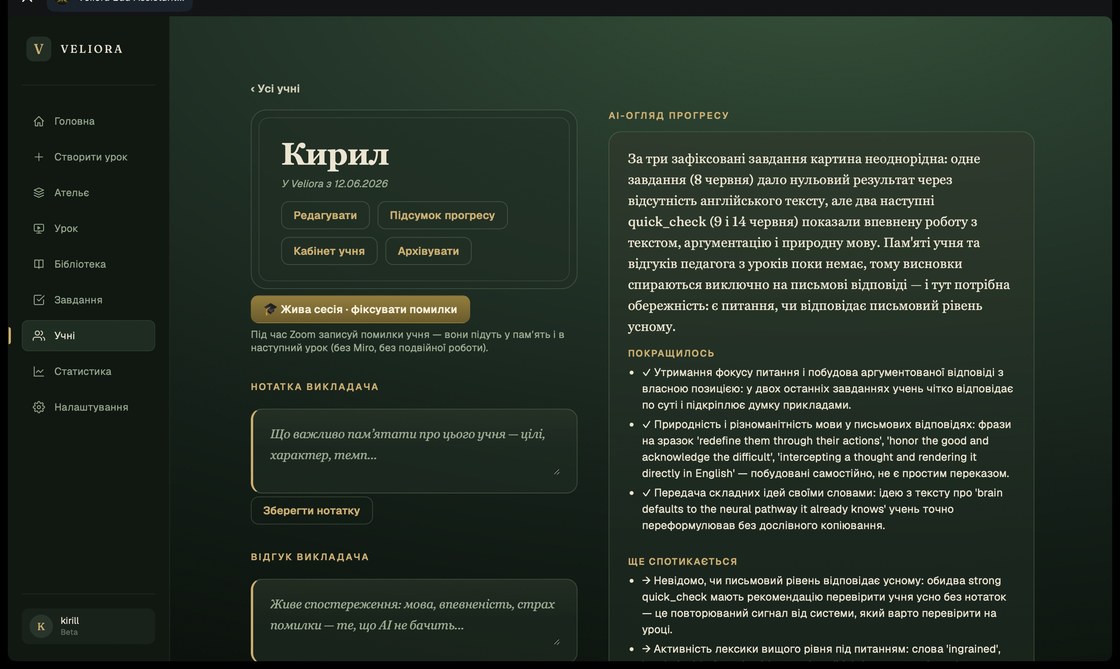Image resolution: width=1120 pixels, height=669 pixels.
Task: Click the screen icon beside Урок
Action: (x=39, y=228)
